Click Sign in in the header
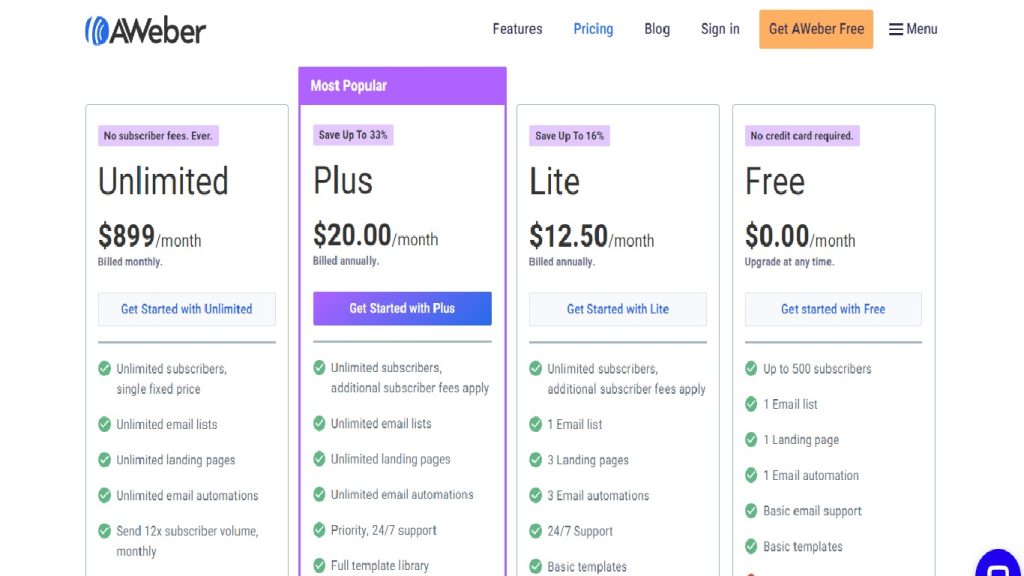The height and width of the screenshot is (576, 1024). [x=720, y=29]
